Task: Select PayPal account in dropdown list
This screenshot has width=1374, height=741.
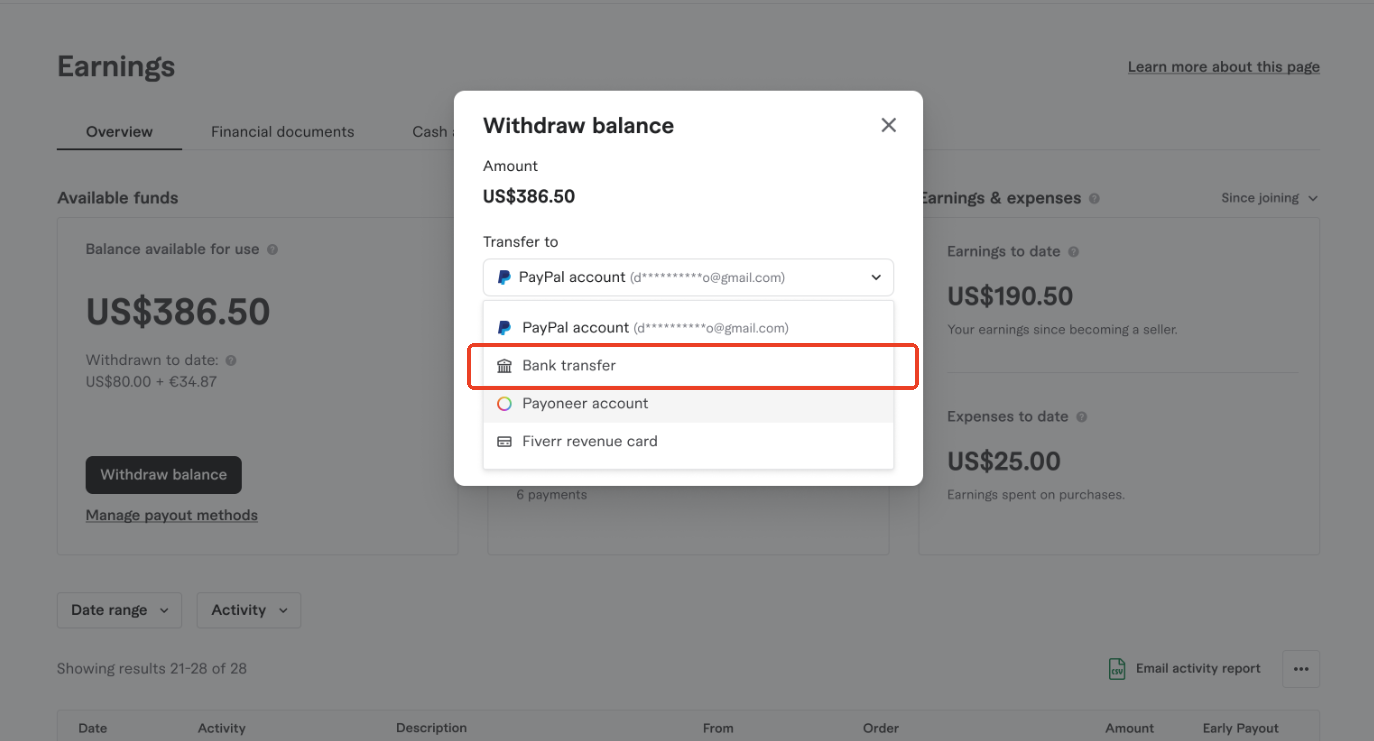Action: pyautogui.click(x=688, y=328)
